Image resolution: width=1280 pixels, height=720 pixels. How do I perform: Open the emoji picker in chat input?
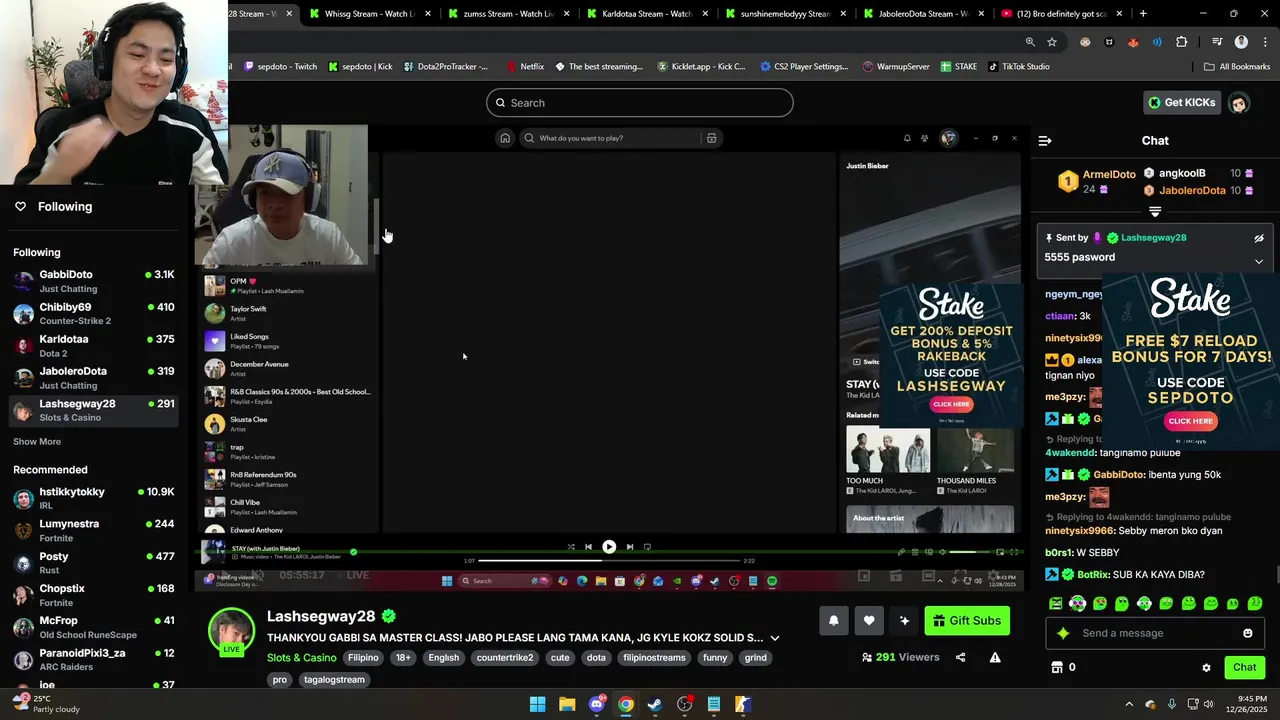1247,633
